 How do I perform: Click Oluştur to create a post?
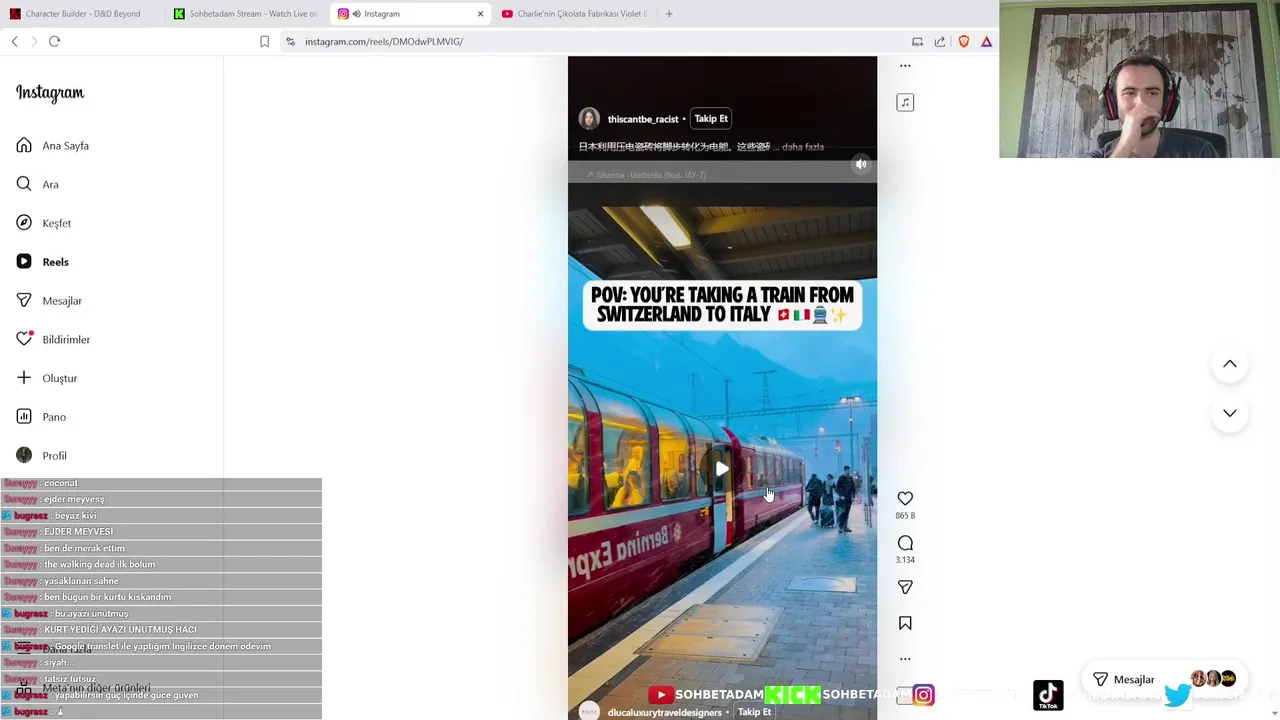tap(47, 378)
